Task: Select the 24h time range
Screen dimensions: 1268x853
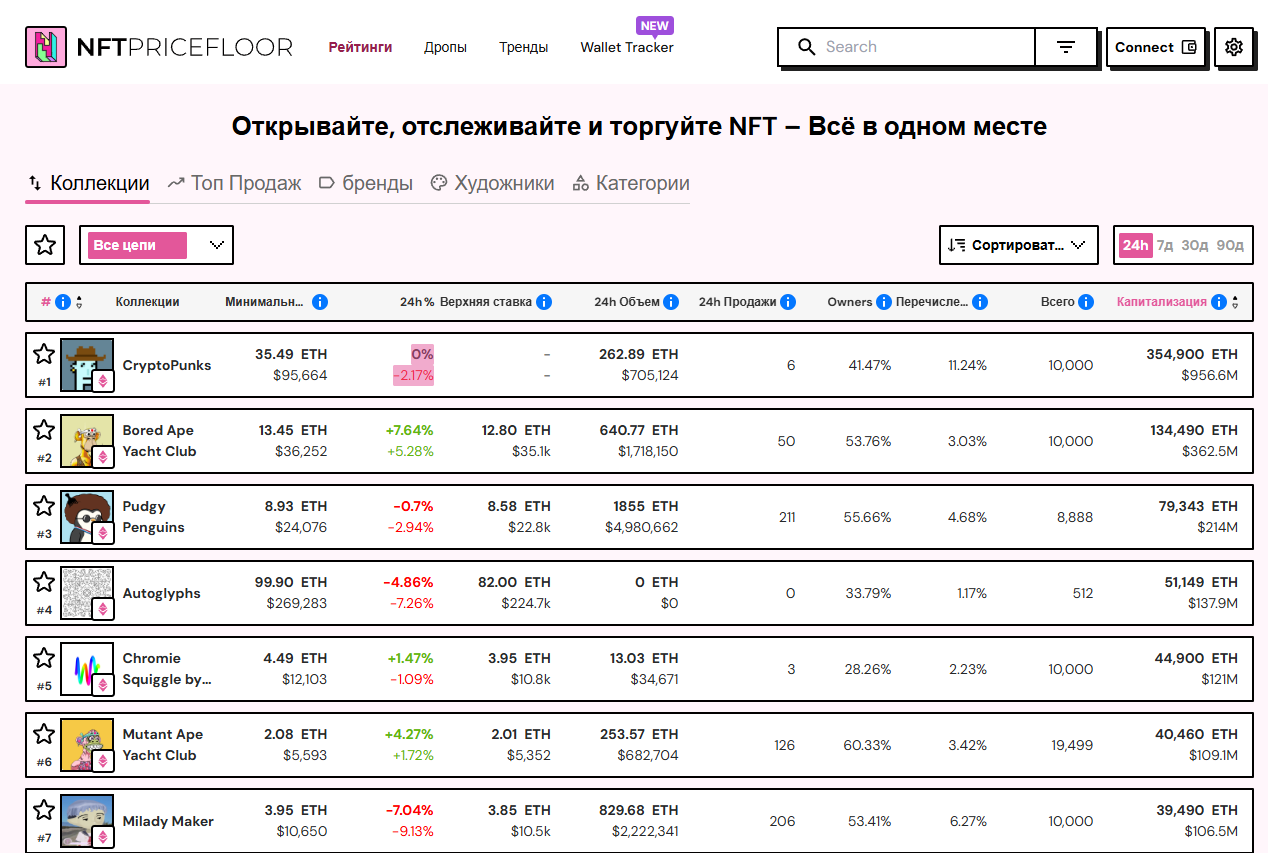Action: tap(1135, 245)
